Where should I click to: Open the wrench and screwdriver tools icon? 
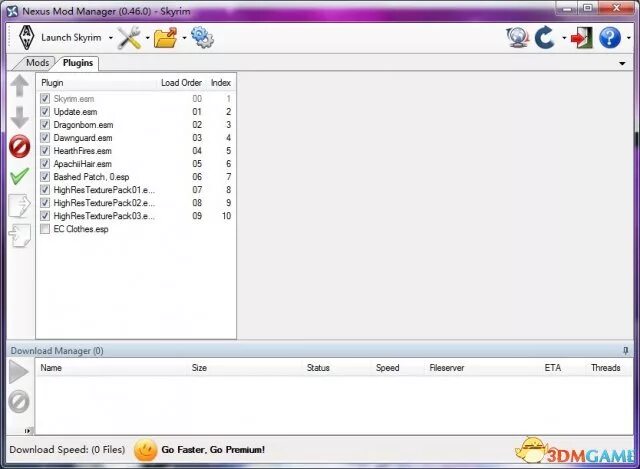(129, 38)
